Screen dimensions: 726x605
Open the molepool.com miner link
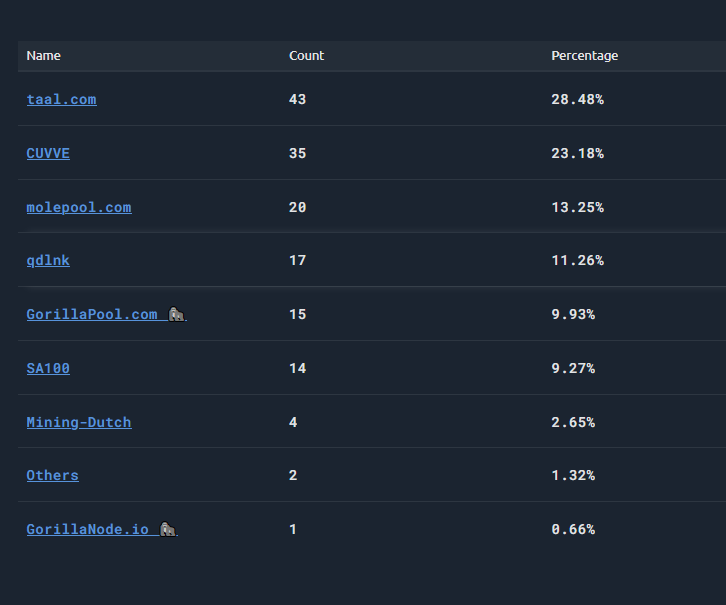(79, 207)
